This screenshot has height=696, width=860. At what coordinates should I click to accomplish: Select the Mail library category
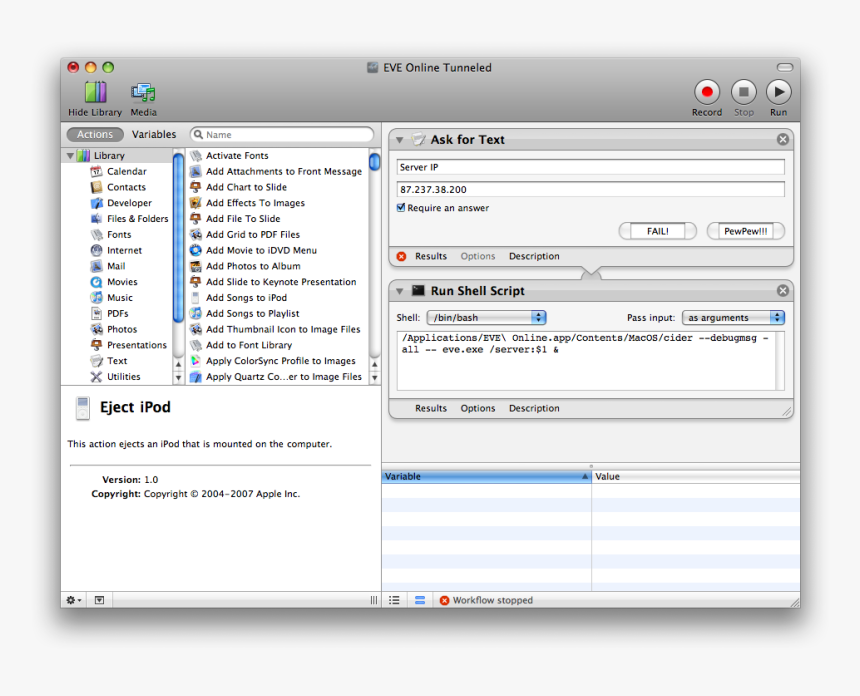tap(116, 266)
